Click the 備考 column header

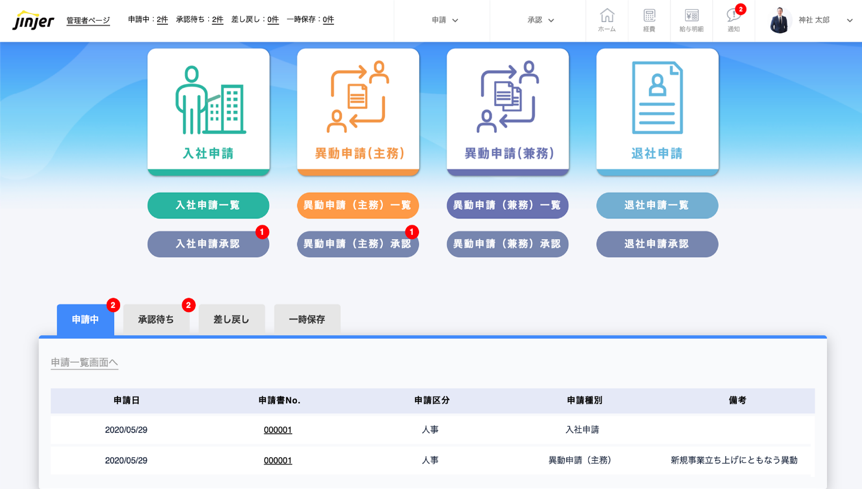(x=737, y=401)
